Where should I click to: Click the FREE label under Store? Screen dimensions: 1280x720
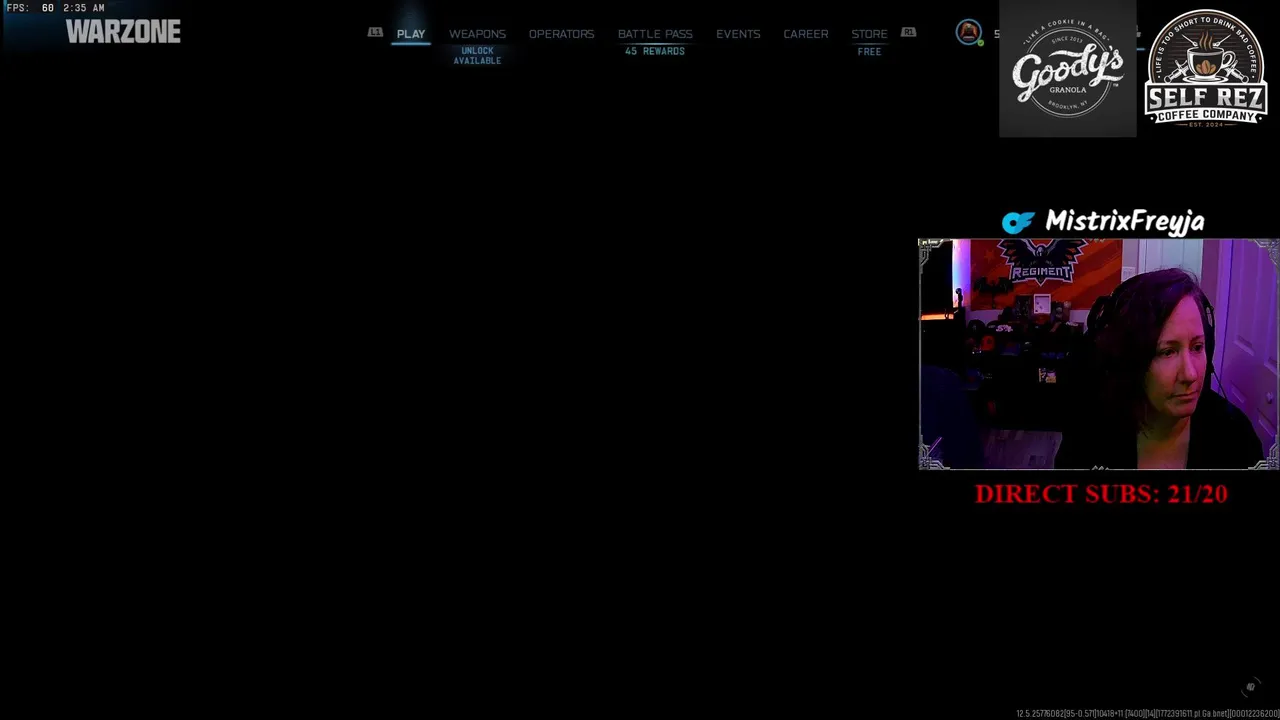pos(869,52)
